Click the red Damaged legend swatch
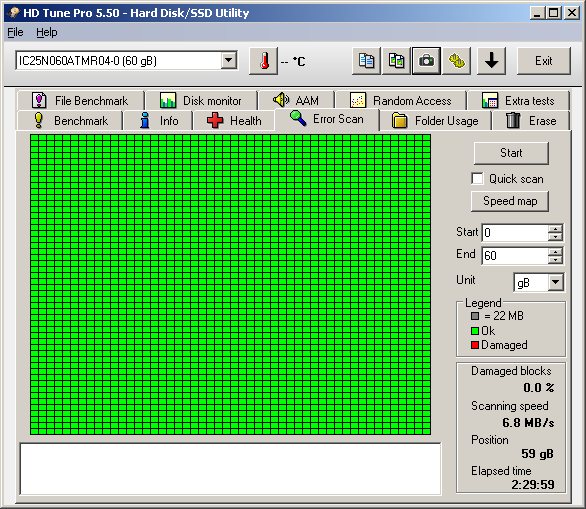586x509 pixels. coord(475,345)
